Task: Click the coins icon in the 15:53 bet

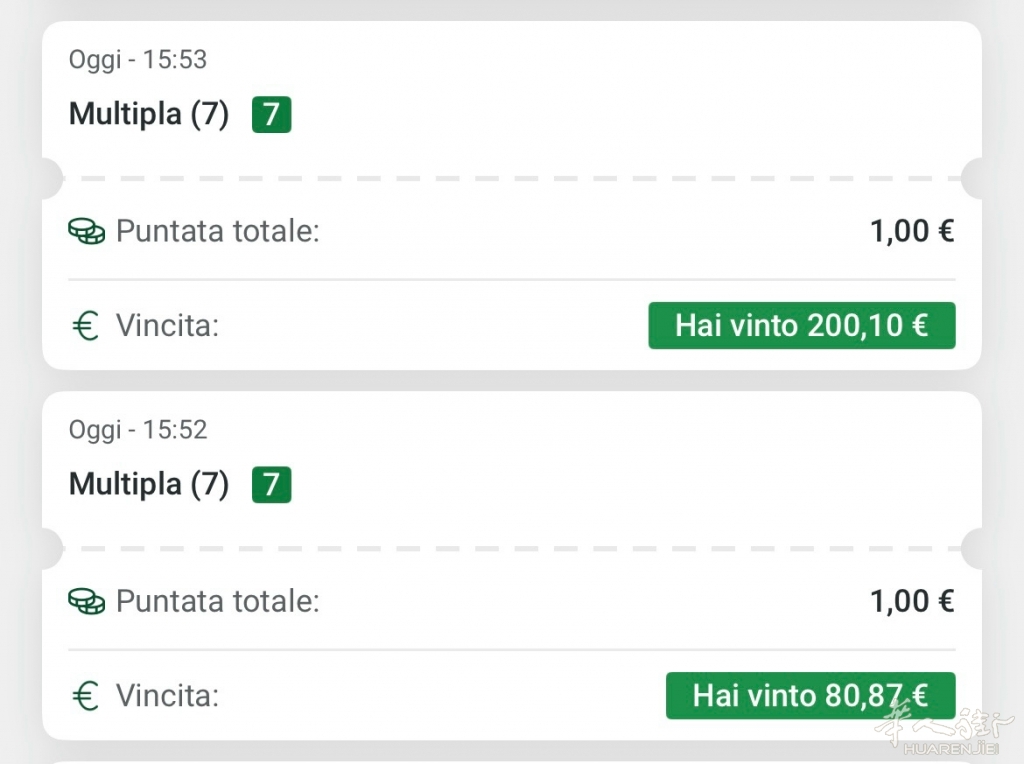Action: tap(86, 232)
